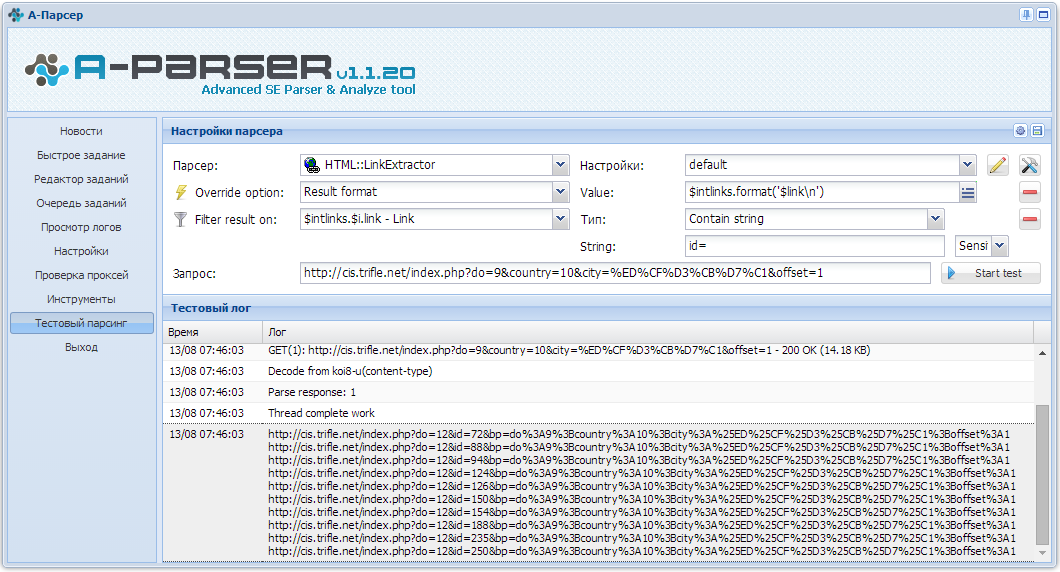Open Редактор заданий in the sidebar
1060x572 pixels.
point(81,179)
